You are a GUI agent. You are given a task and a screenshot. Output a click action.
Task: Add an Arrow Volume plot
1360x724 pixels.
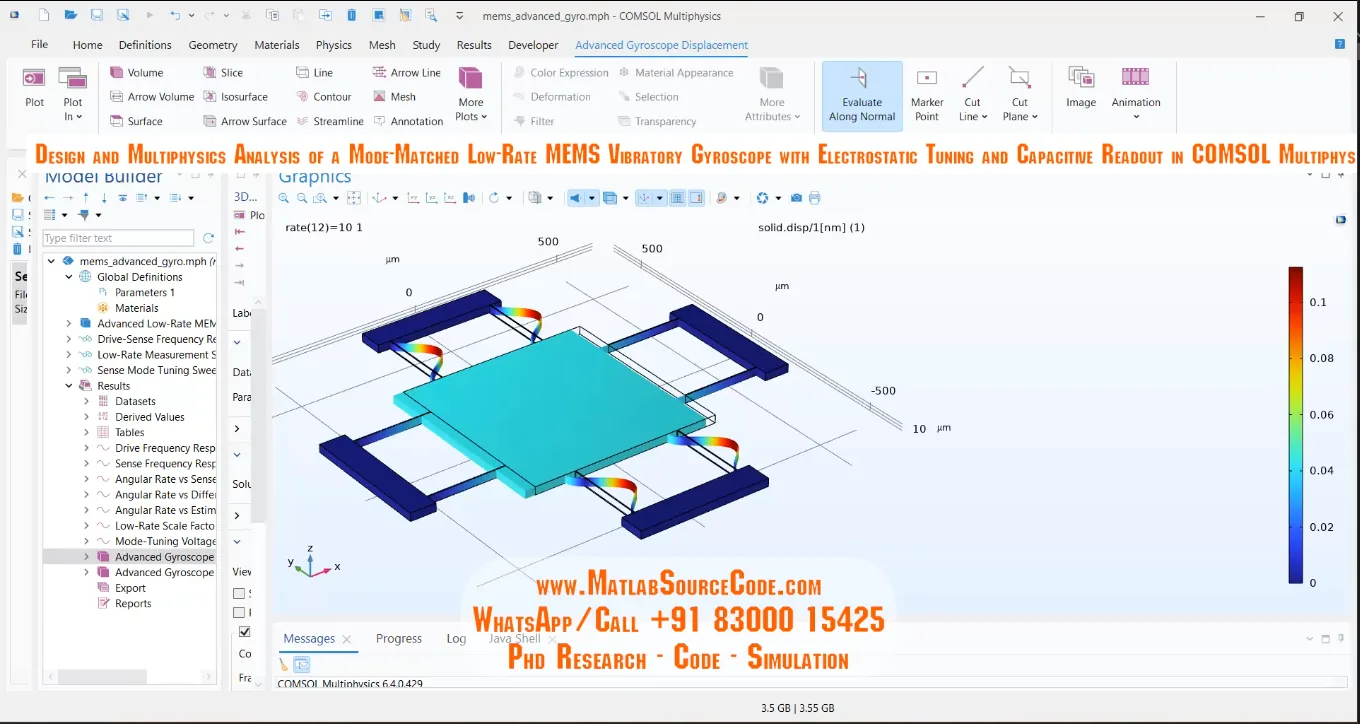[x=151, y=97]
